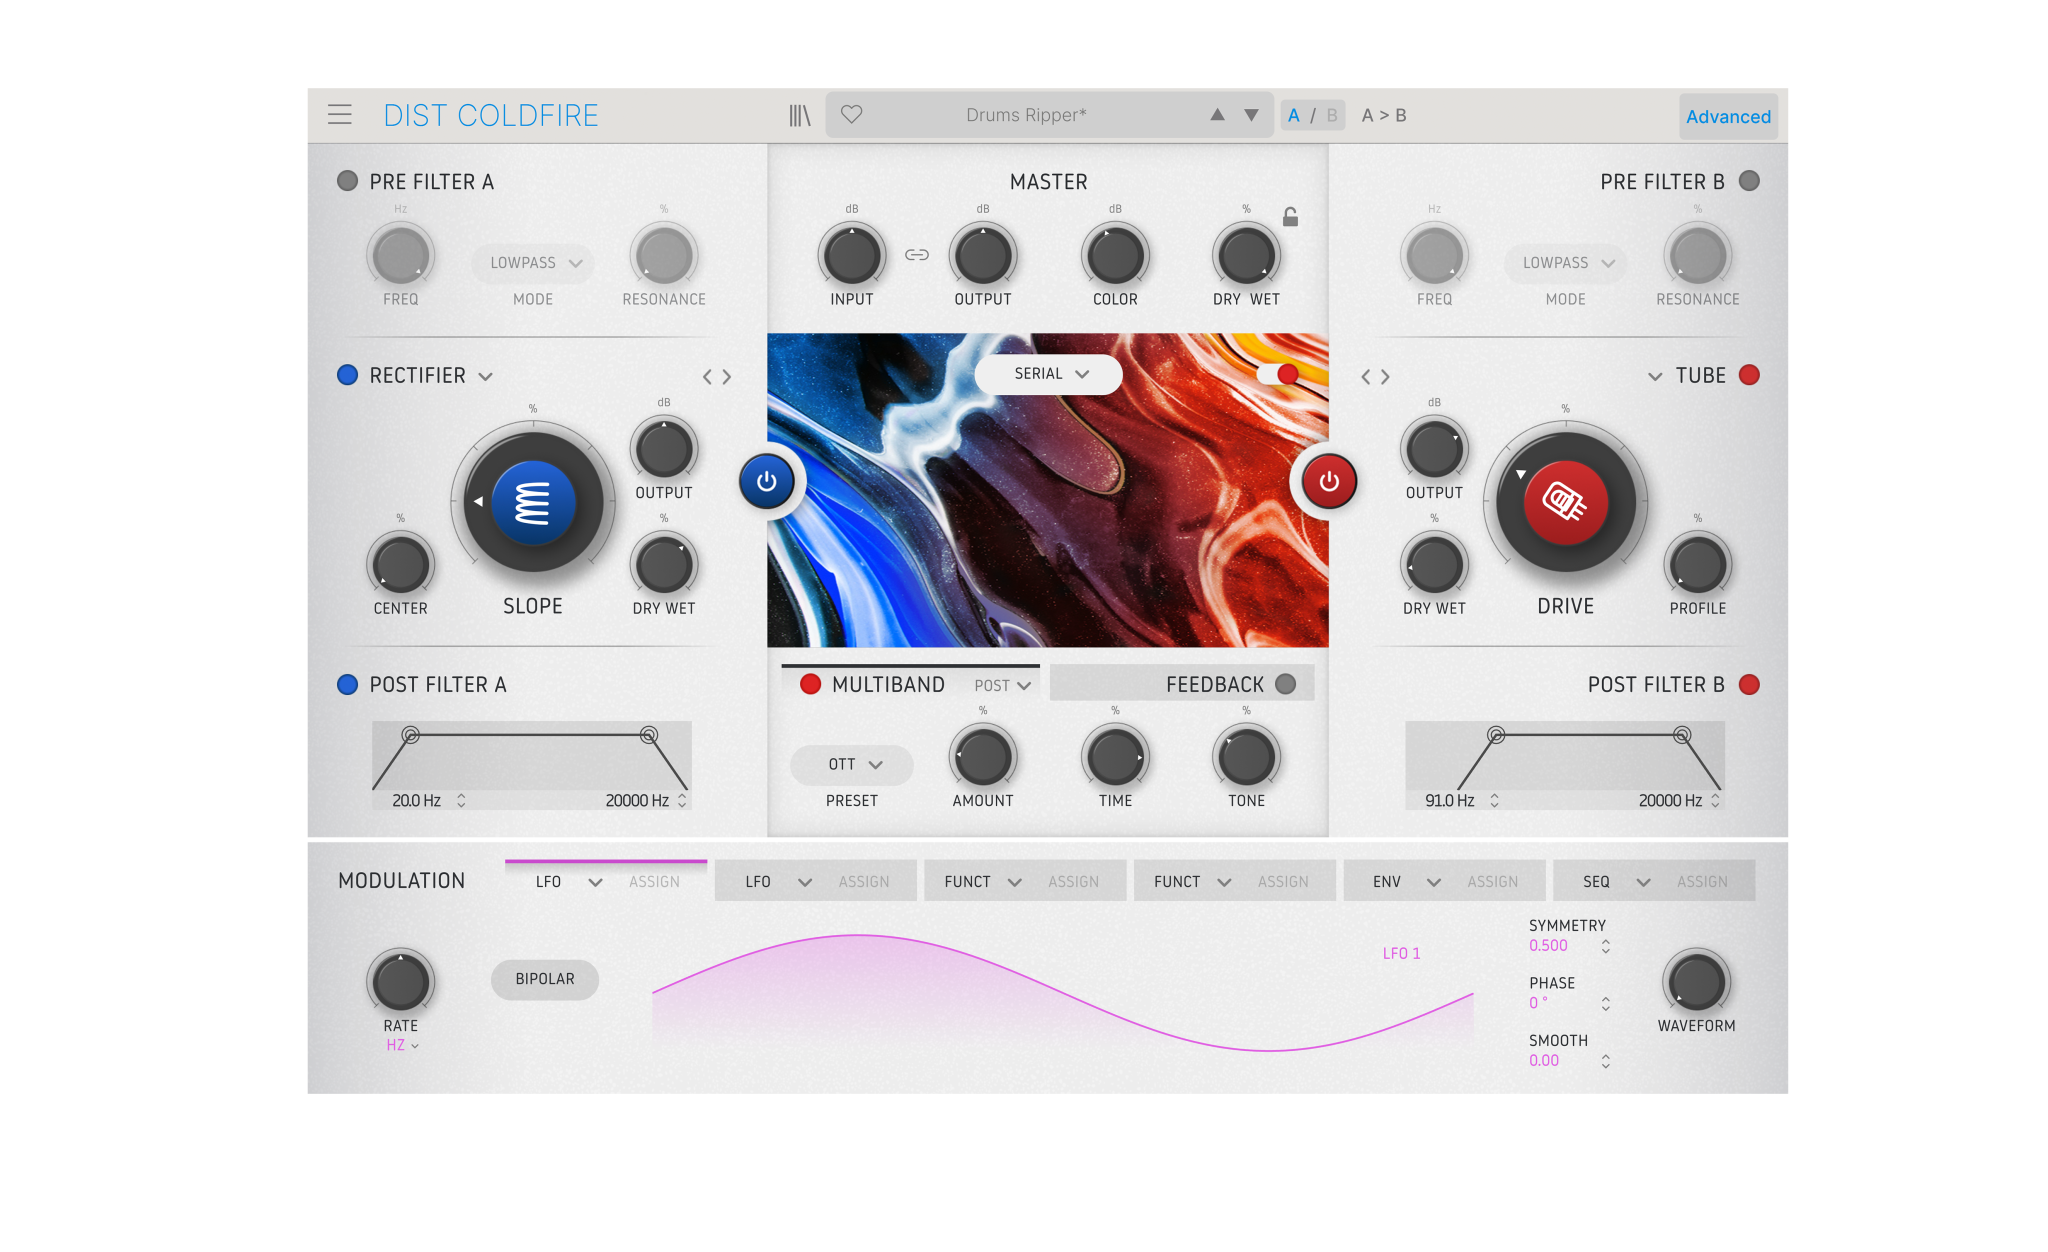2048x1252 pixels.
Task: Open the Serial routing dropdown
Action: [x=1048, y=374]
